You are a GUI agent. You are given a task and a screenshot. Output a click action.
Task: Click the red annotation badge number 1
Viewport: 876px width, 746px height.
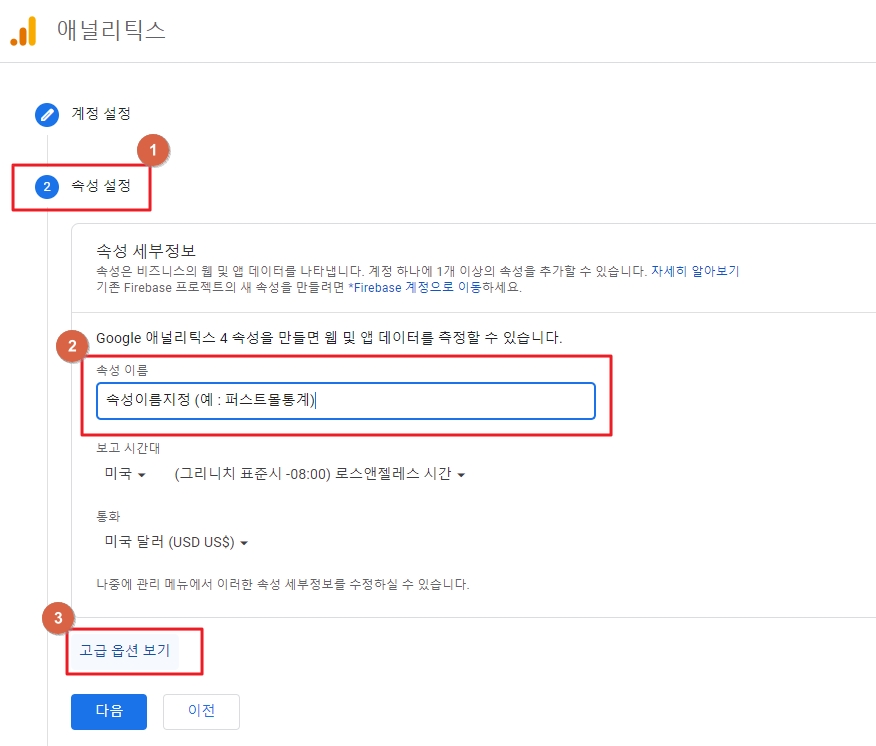coord(153,150)
